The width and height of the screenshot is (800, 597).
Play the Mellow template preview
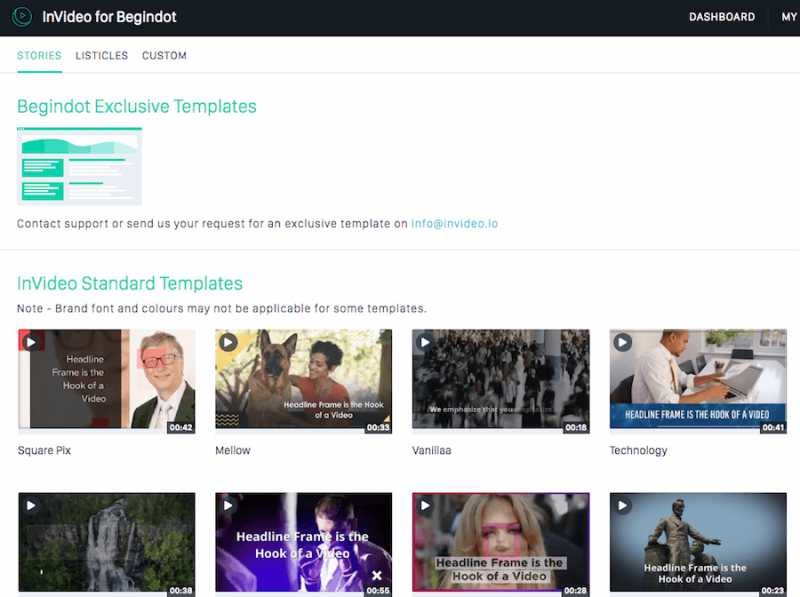[x=228, y=342]
